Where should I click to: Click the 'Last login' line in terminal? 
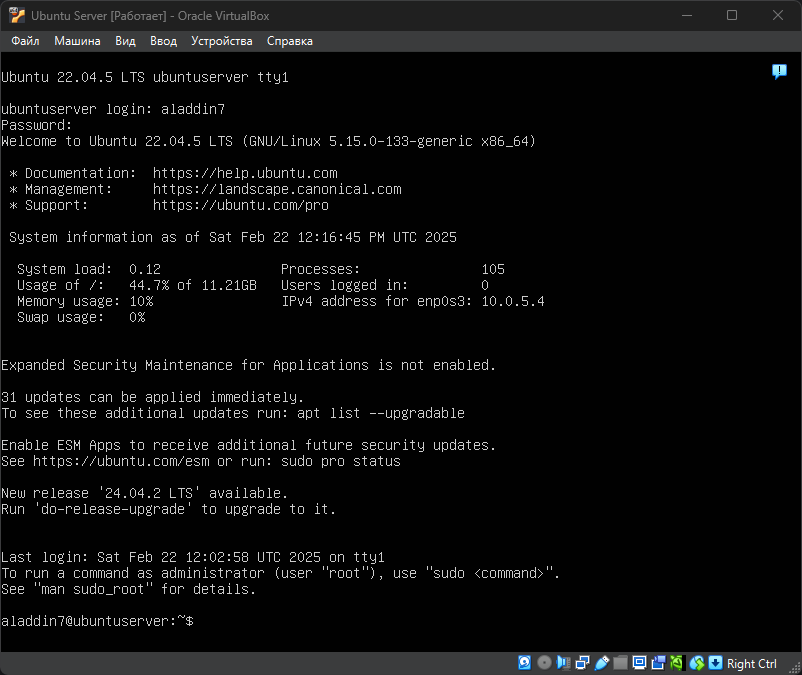pyautogui.click(x=193, y=557)
